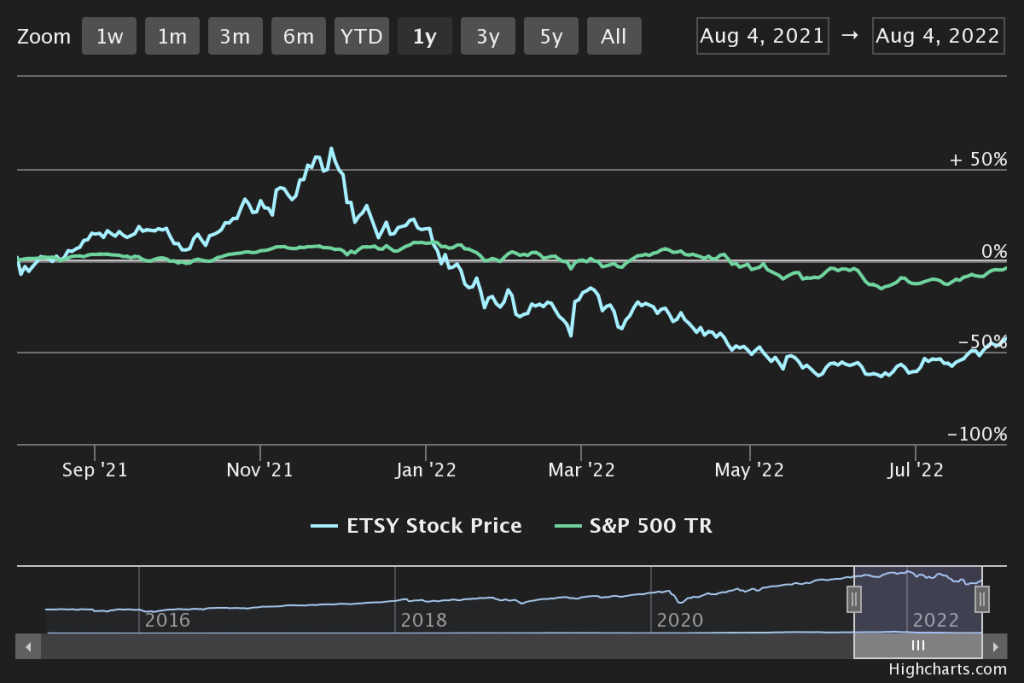Click the scrollbar thumb grip
The height and width of the screenshot is (683, 1024).
tap(918, 646)
